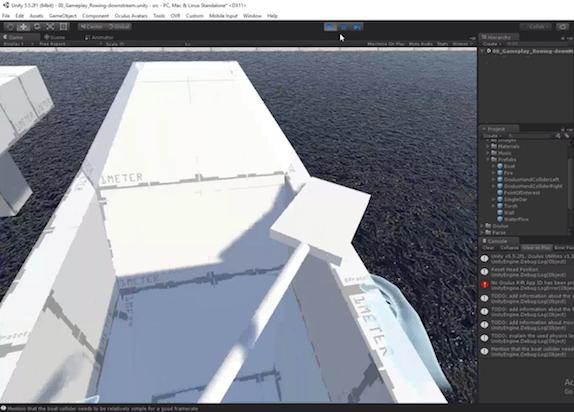The width and height of the screenshot is (574, 412).
Task: Click the Project search-by-label icon
Action: [566, 136]
